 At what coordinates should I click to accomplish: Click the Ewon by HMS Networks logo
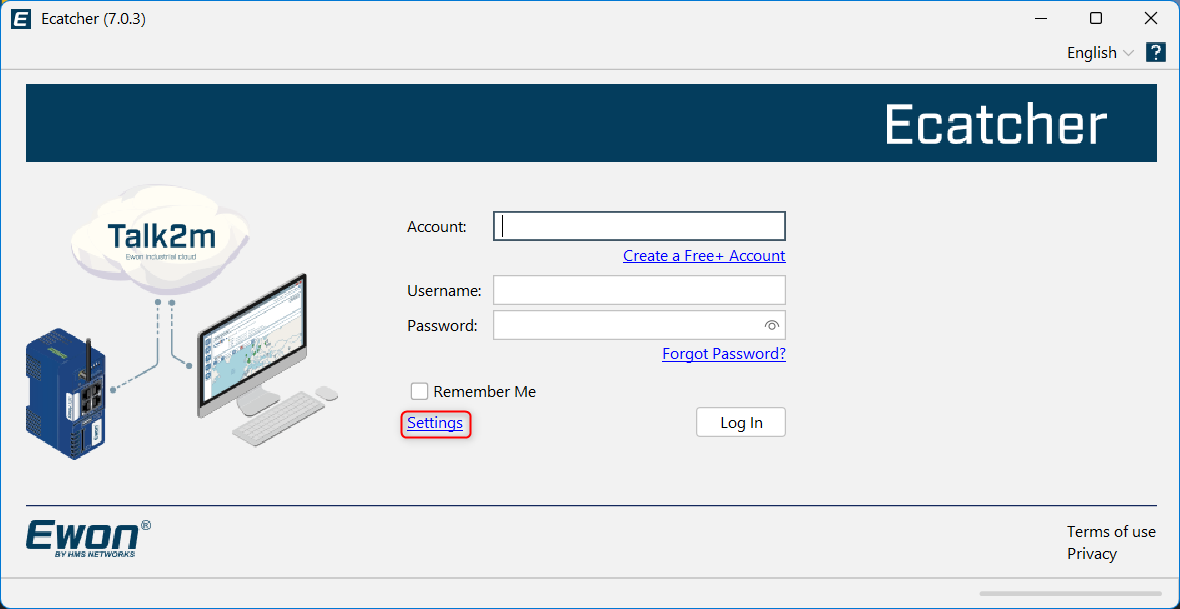88,537
